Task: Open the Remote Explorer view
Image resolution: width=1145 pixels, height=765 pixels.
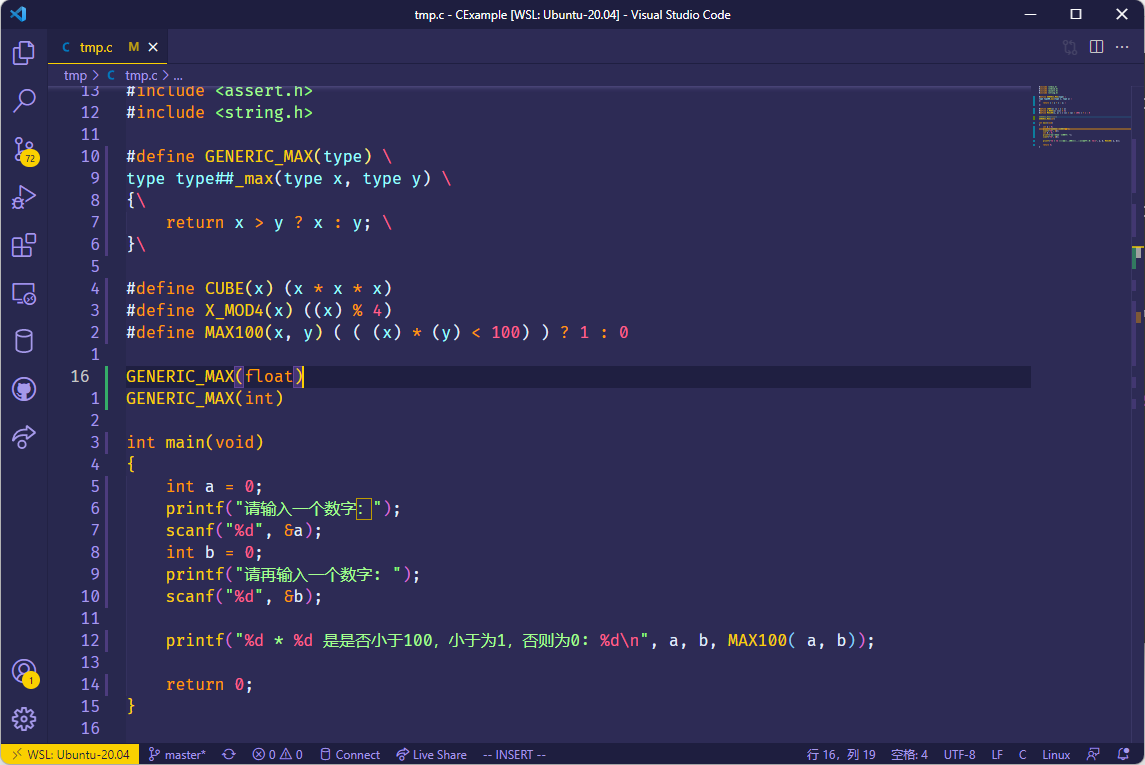Action: [24, 294]
